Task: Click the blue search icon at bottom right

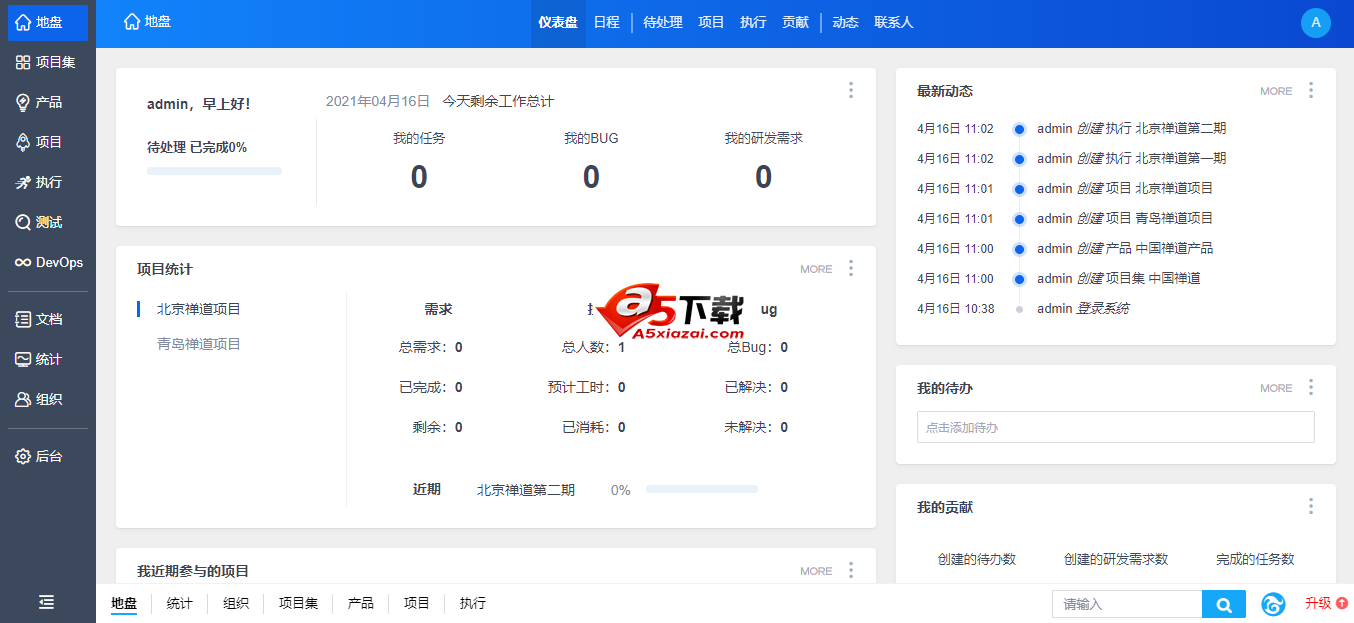Action: point(1224,604)
